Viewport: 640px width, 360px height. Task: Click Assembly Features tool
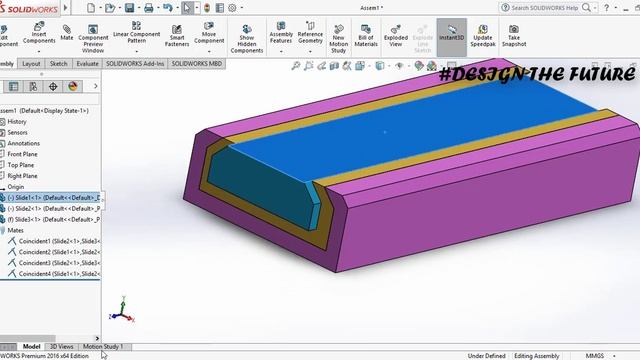tap(281, 32)
